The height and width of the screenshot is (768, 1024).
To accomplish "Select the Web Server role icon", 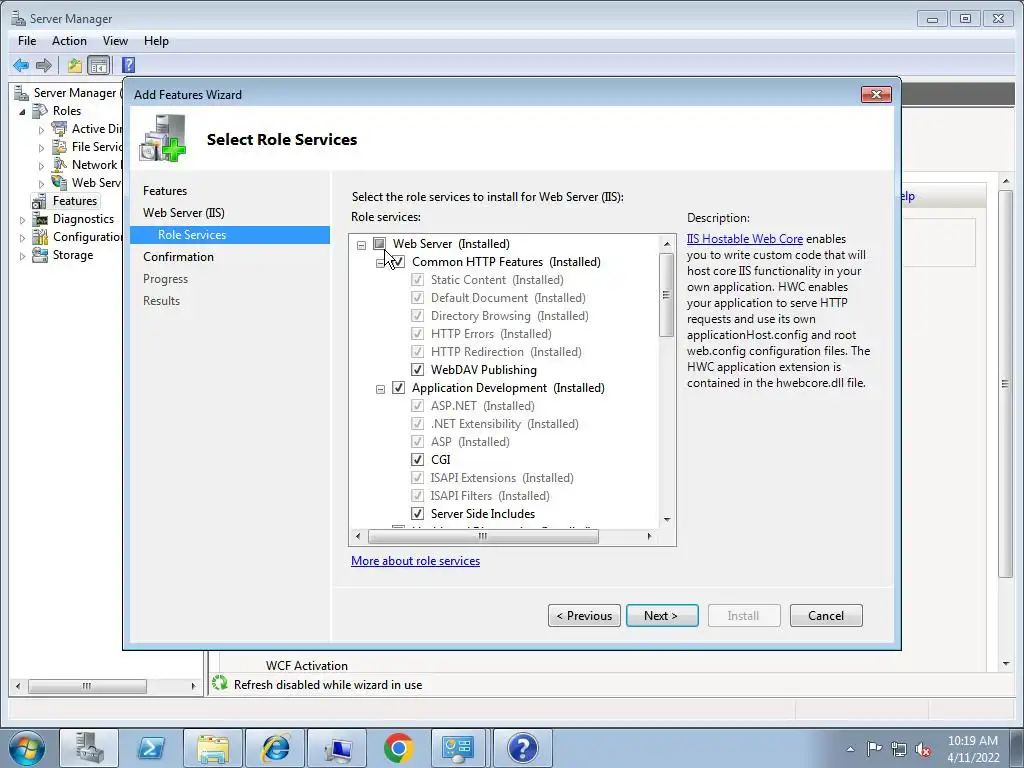I will pos(59,183).
